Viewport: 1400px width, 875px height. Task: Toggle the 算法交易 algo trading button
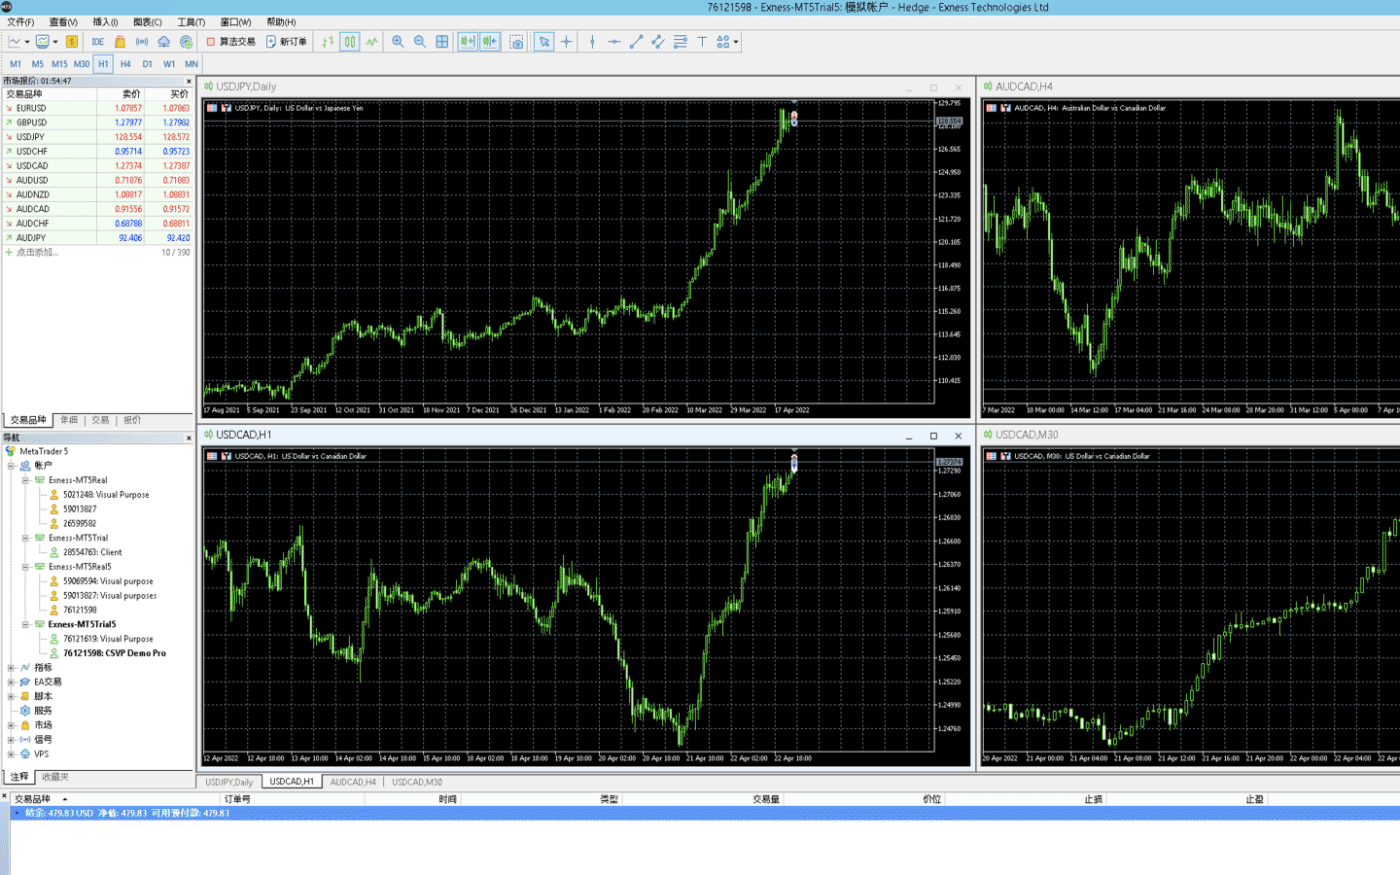[x=231, y=42]
